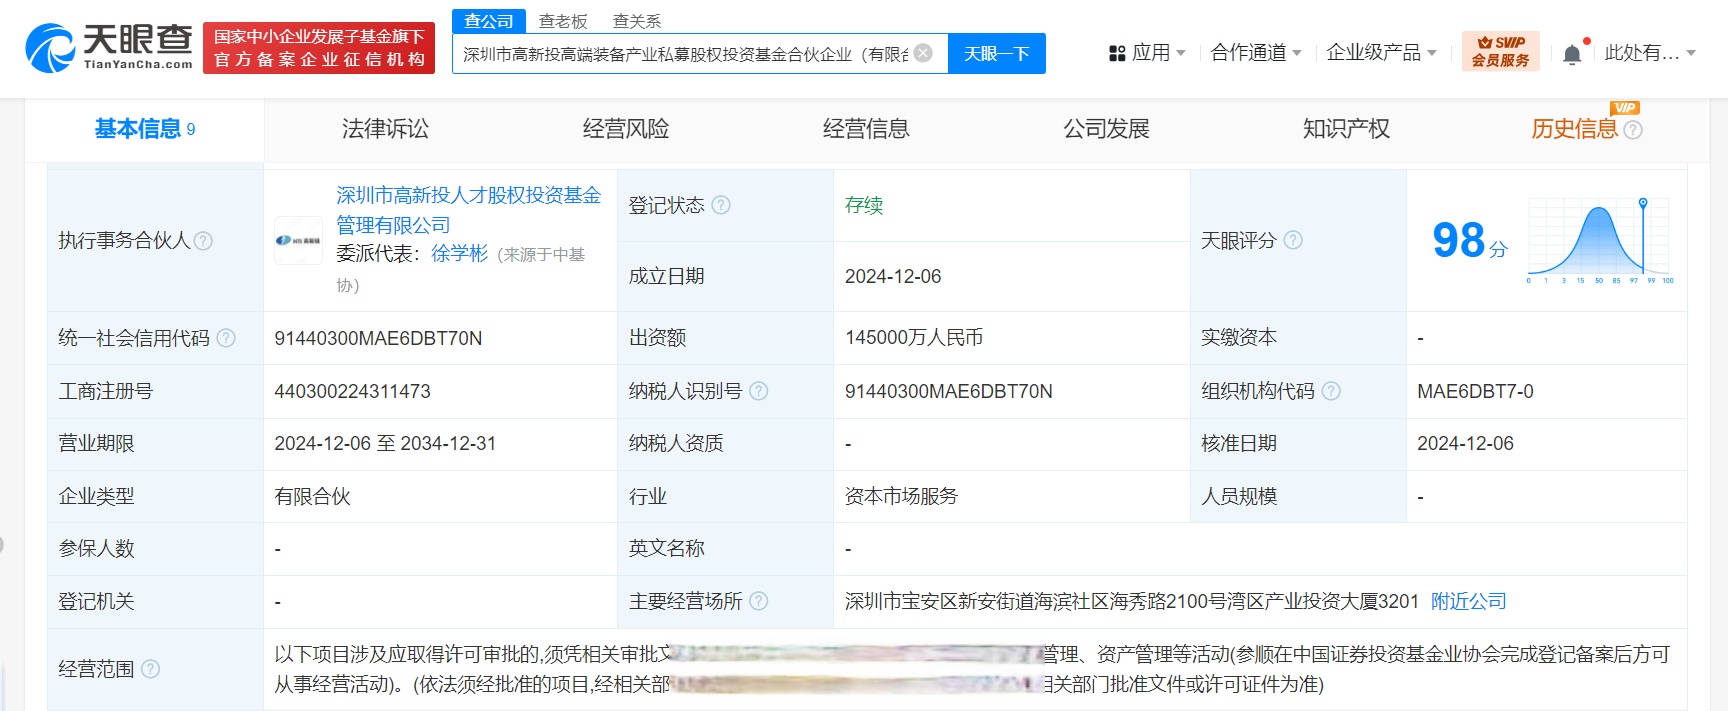Click the 资本市场服务 industry value
Image resolution: width=1728 pixels, height=711 pixels.
[901, 496]
